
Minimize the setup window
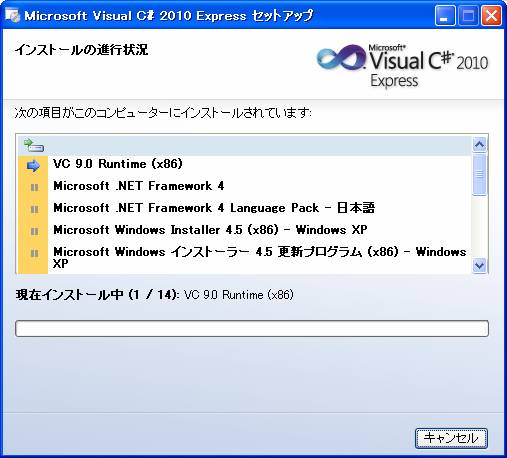point(445,16)
